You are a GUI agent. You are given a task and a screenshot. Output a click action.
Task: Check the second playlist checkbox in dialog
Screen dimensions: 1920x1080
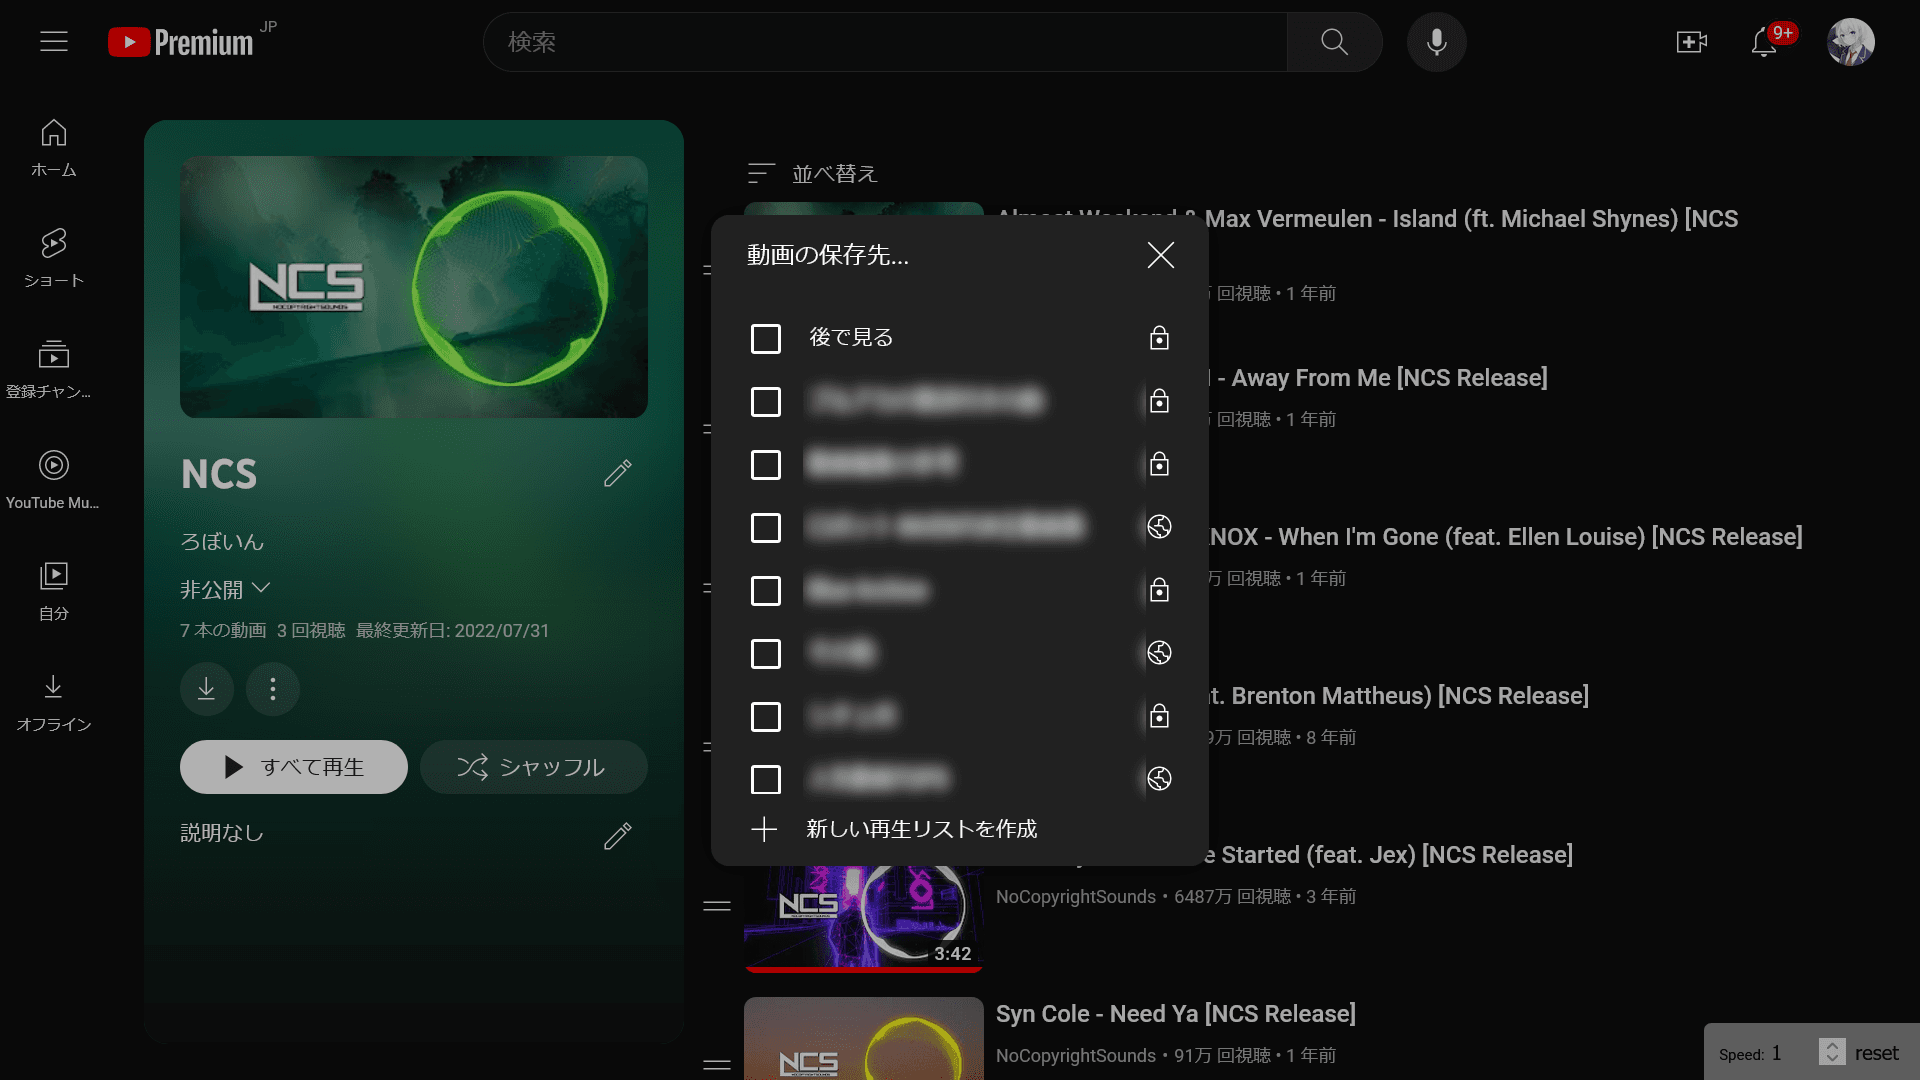tap(766, 402)
